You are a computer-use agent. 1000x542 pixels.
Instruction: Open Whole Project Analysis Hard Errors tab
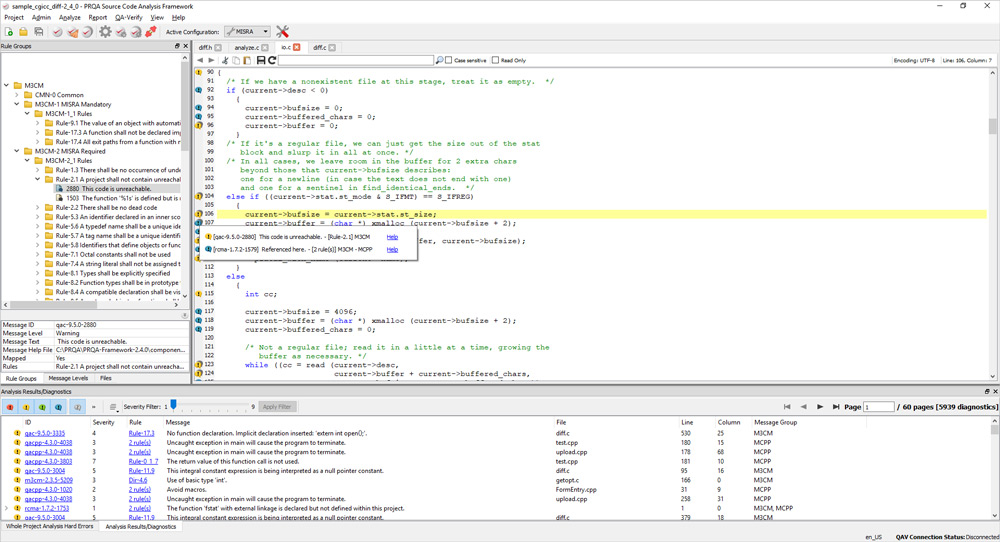click(50, 527)
